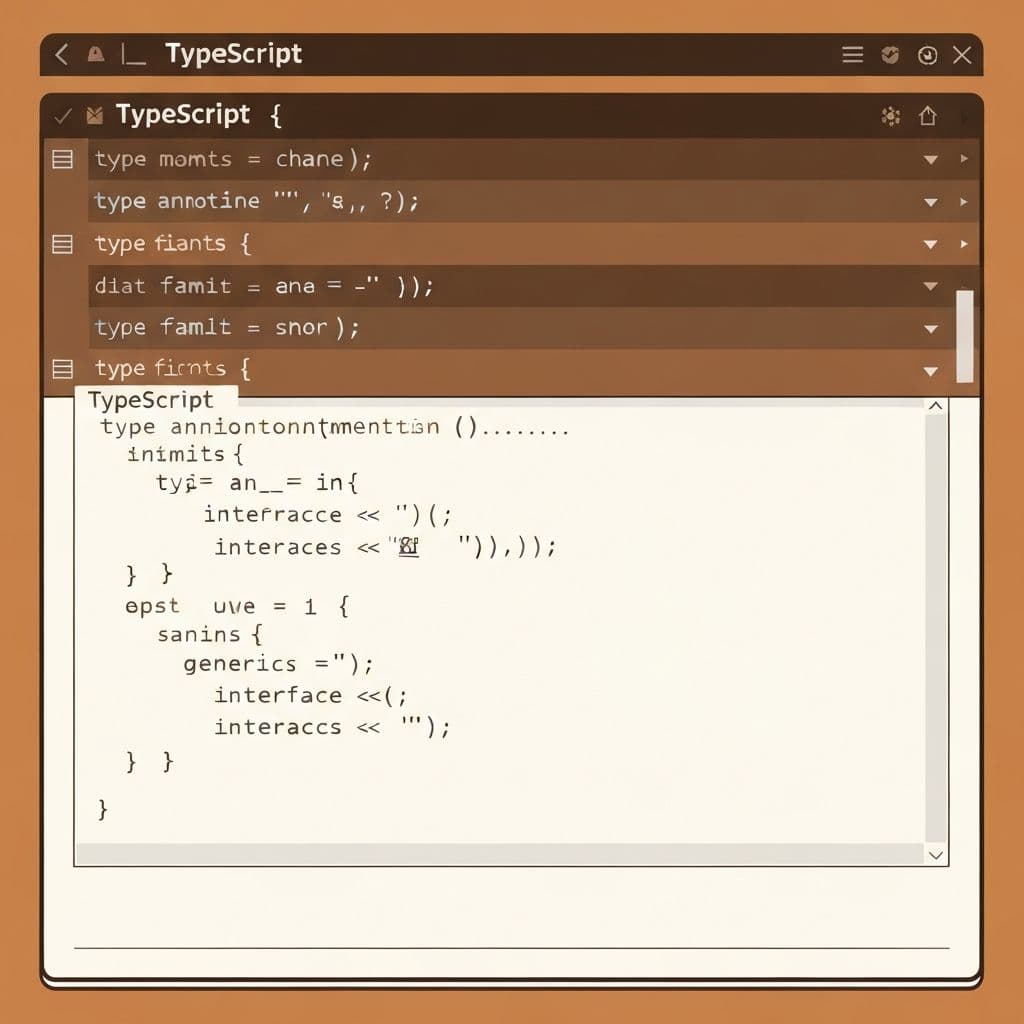Click the right arrow on the 'type fiants' row
The image size is (1024, 1024).
coord(962,243)
